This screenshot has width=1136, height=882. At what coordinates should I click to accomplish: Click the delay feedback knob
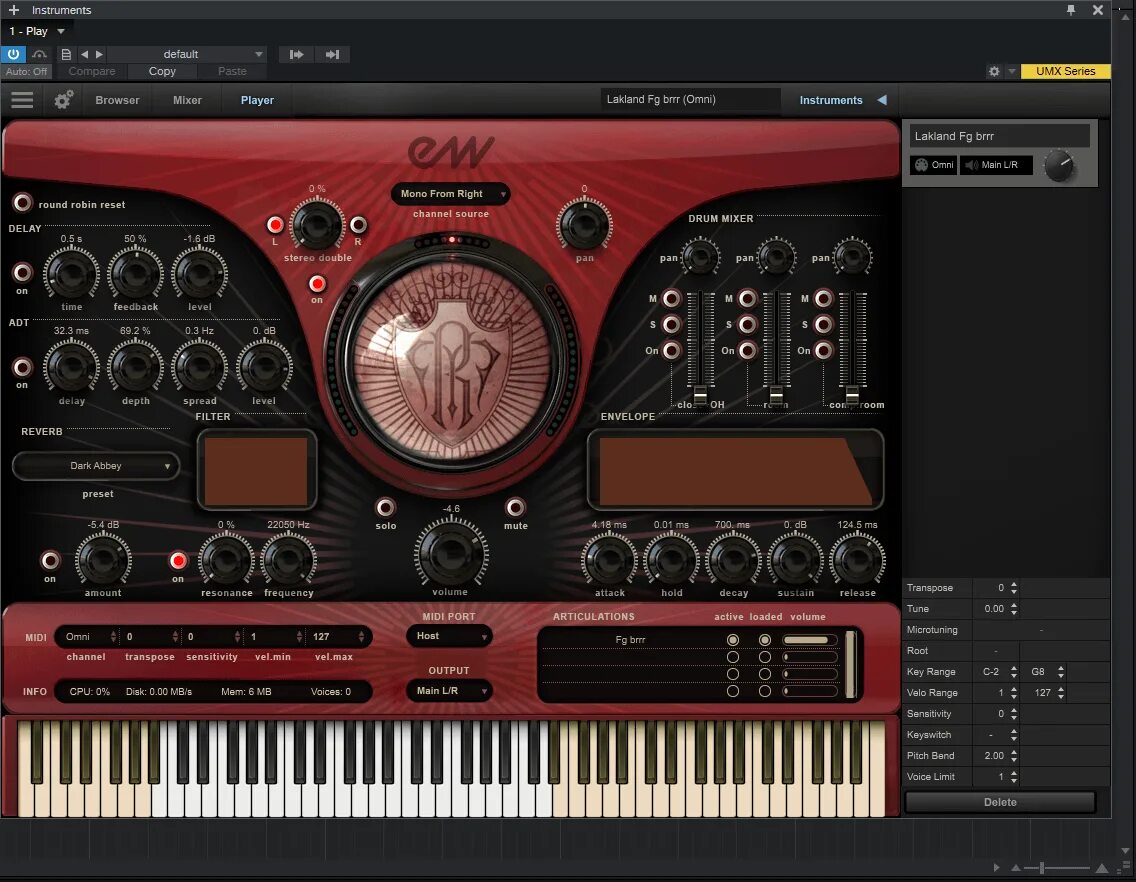coord(135,274)
